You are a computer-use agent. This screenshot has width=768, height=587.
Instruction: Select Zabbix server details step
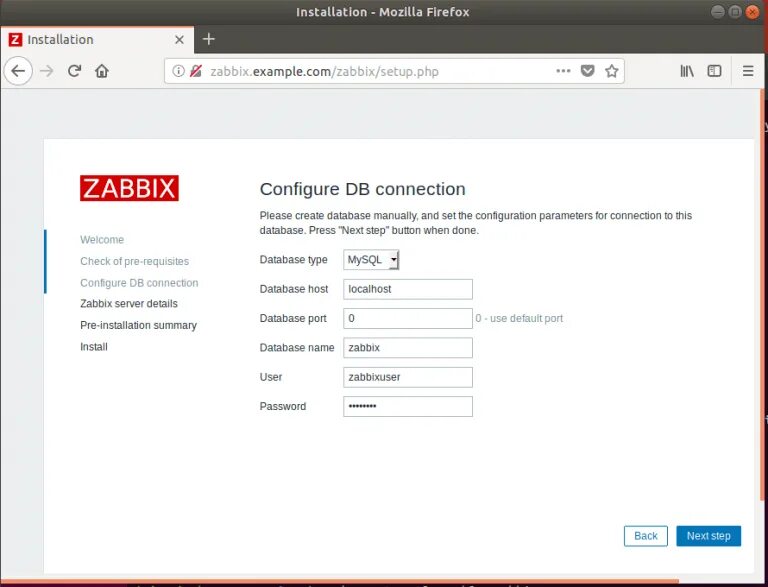(x=129, y=303)
